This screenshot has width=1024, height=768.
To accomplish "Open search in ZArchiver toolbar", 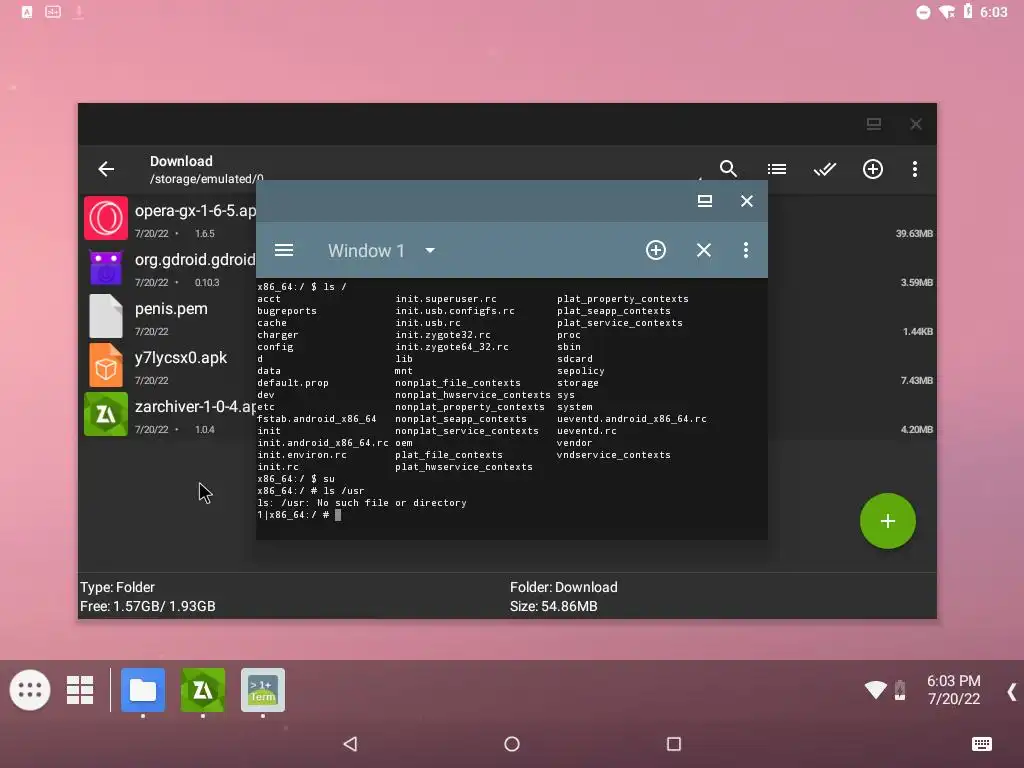I will click(728, 168).
